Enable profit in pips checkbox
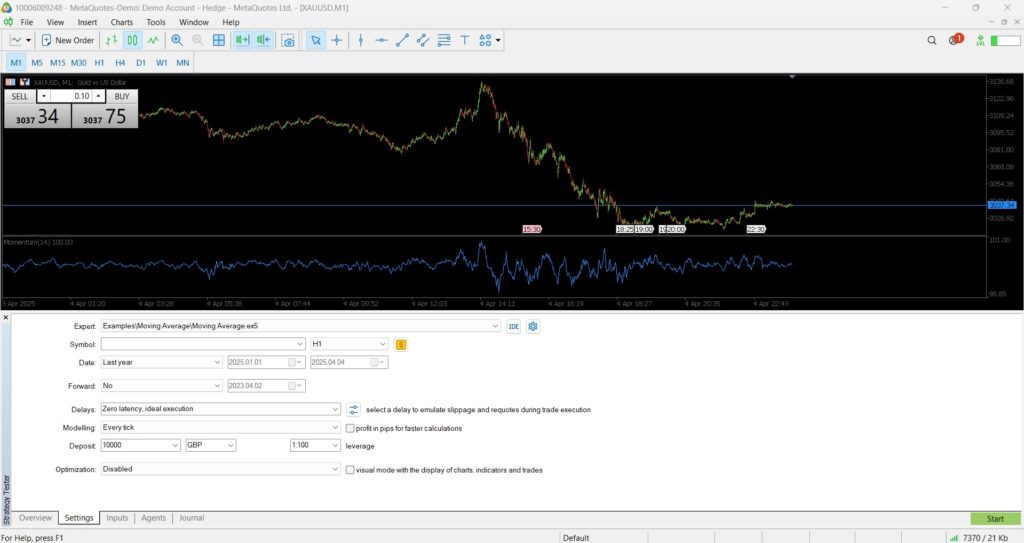 [350, 428]
